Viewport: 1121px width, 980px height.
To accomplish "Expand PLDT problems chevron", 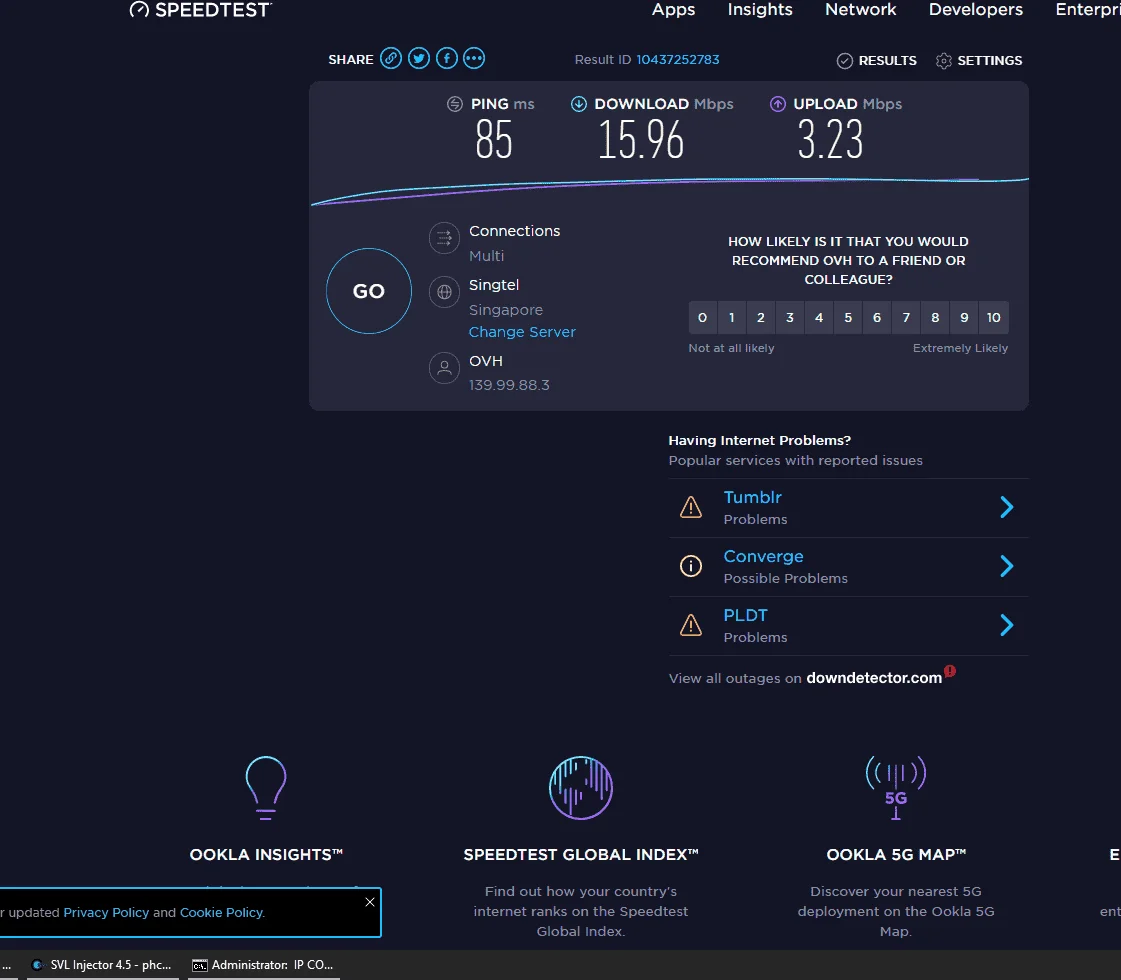I will pyautogui.click(x=1007, y=625).
